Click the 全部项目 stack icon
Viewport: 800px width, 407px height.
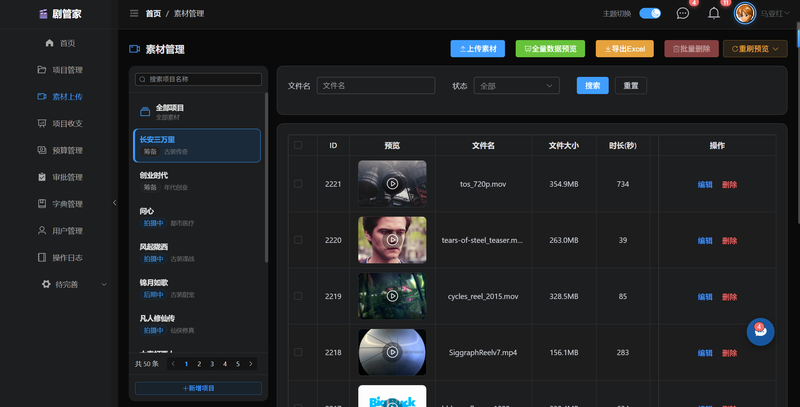pos(145,112)
